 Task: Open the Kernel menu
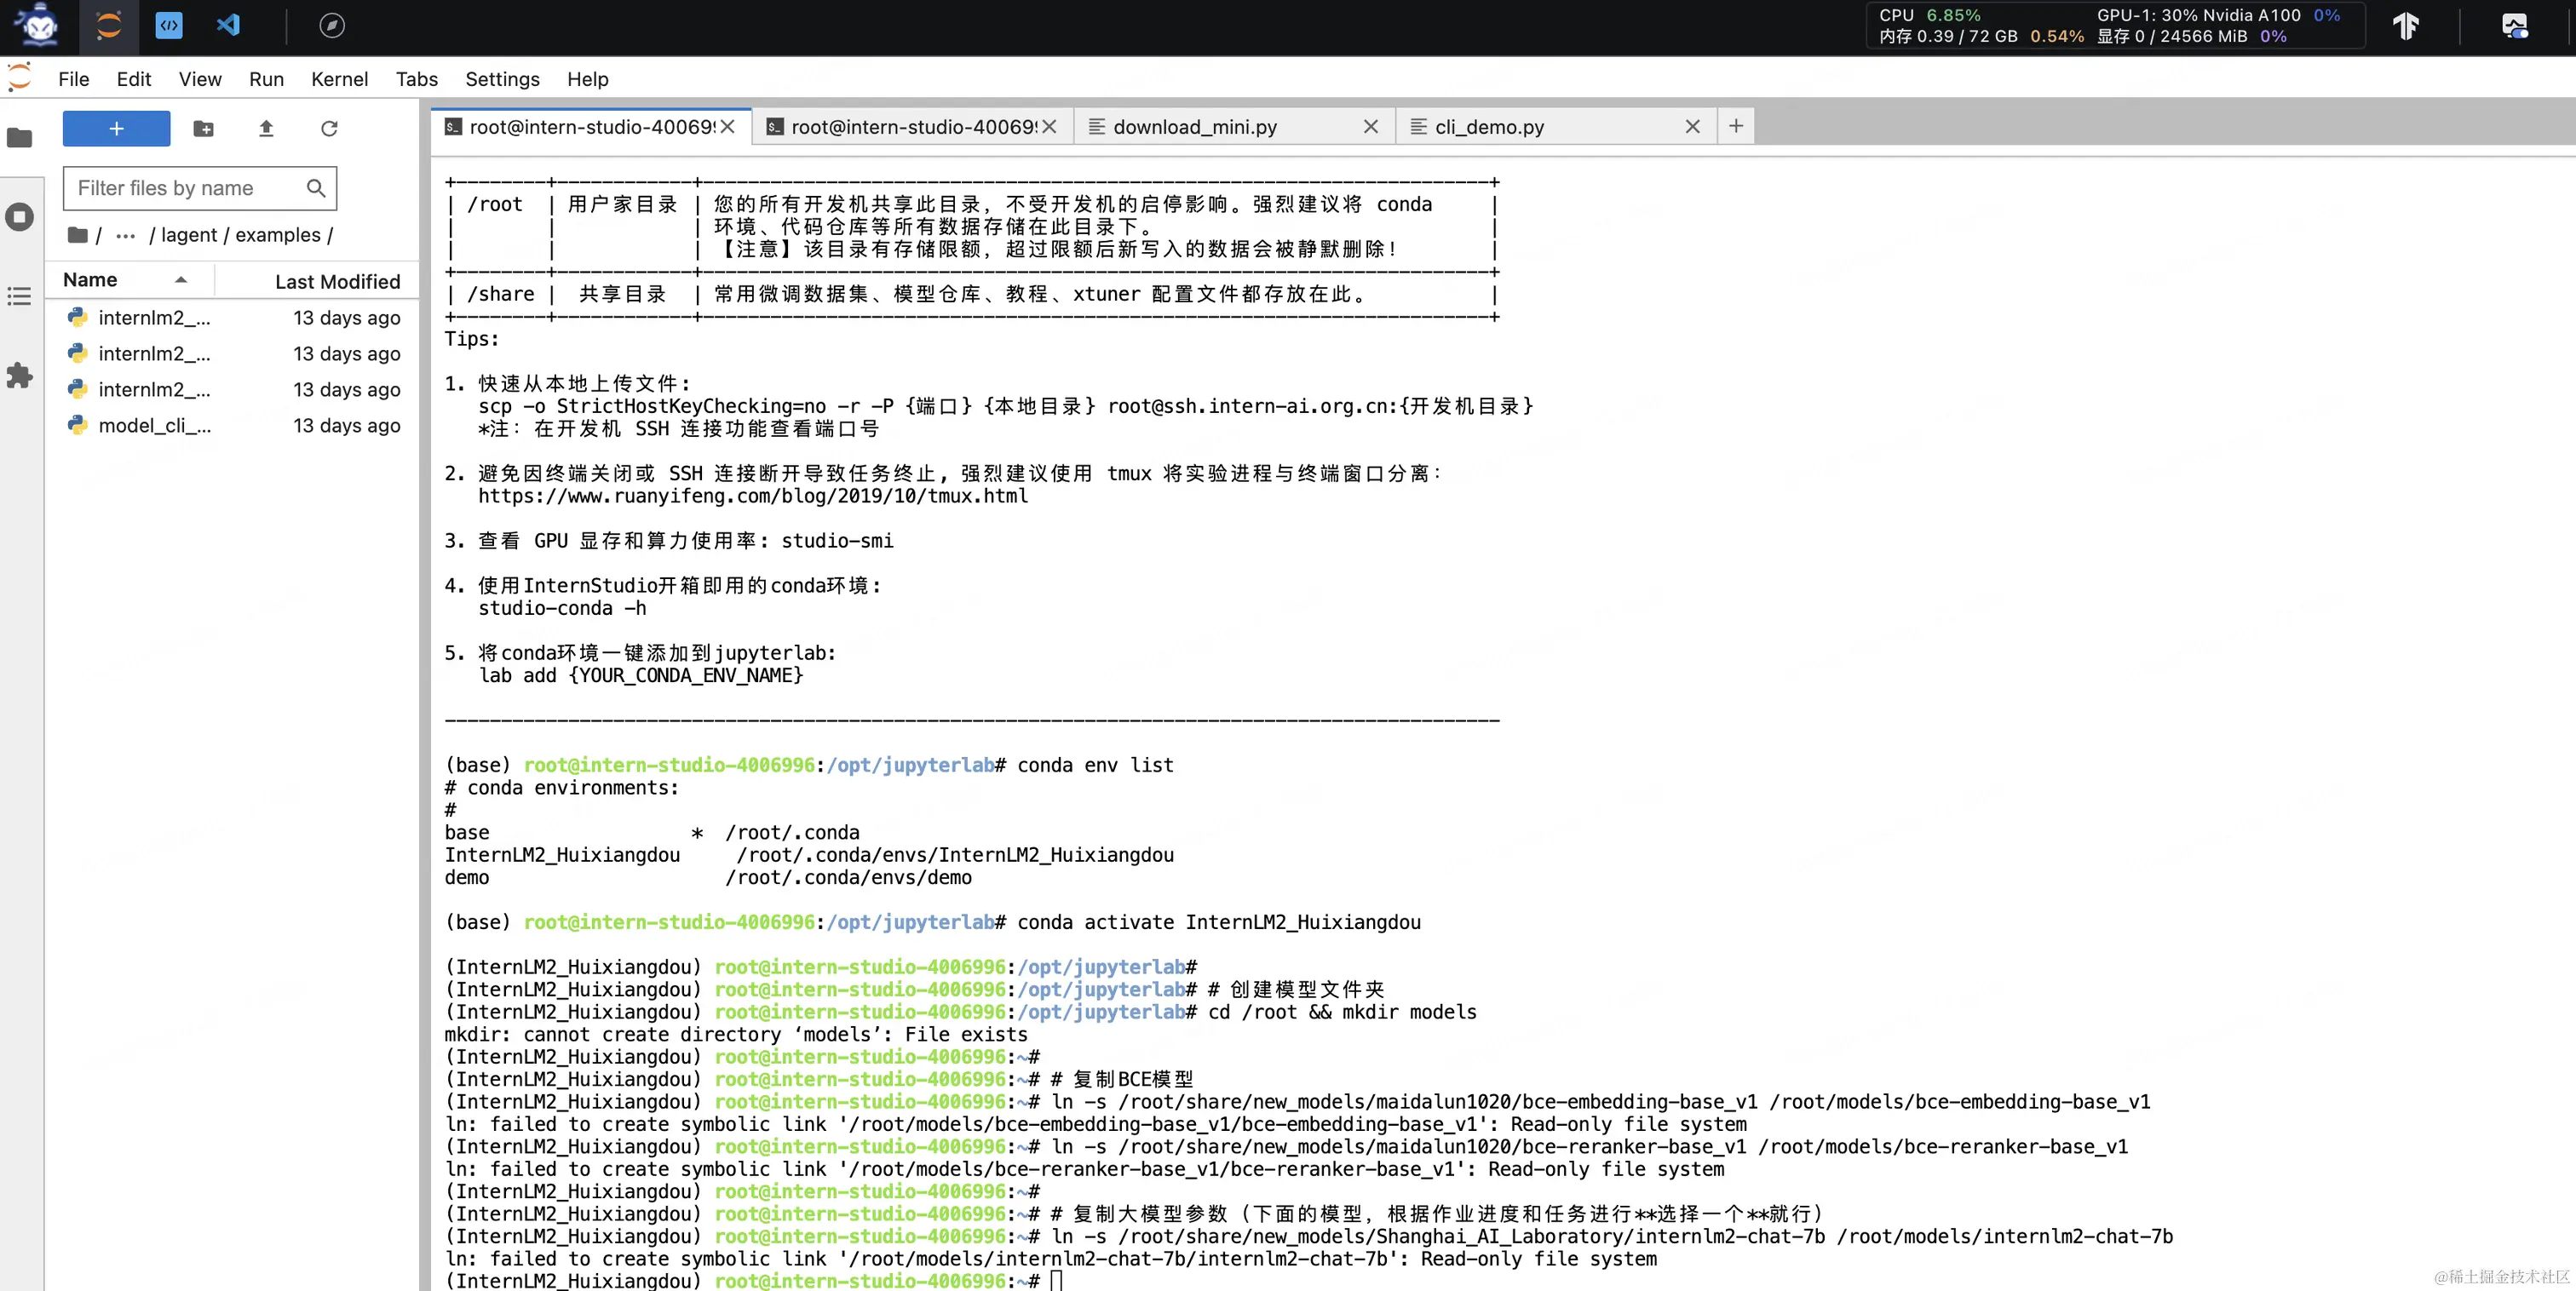pyautogui.click(x=339, y=79)
